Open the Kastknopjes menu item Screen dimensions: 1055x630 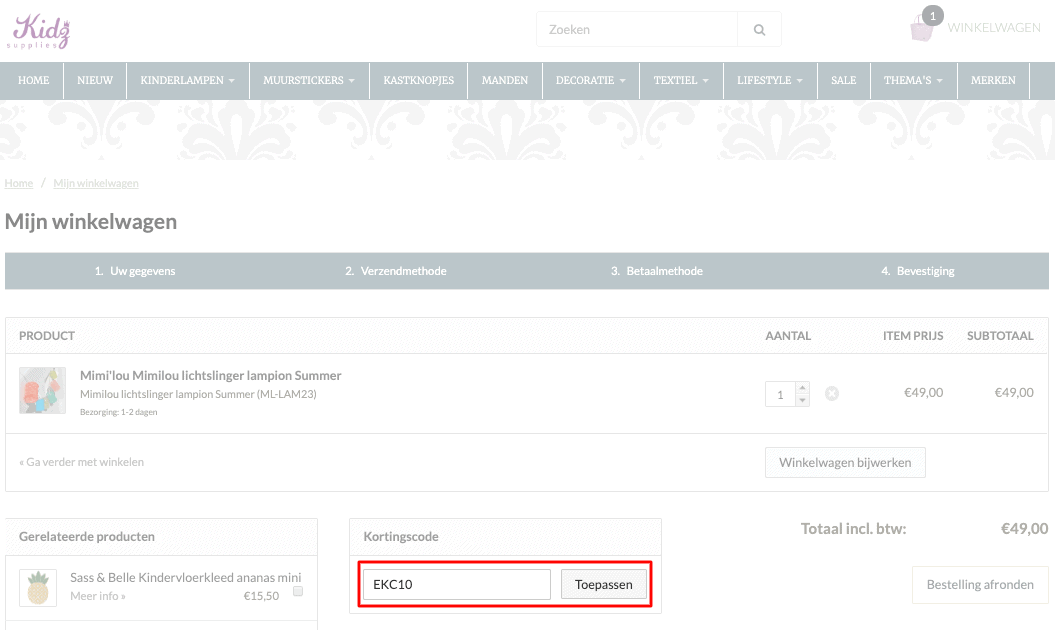click(419, 80)
